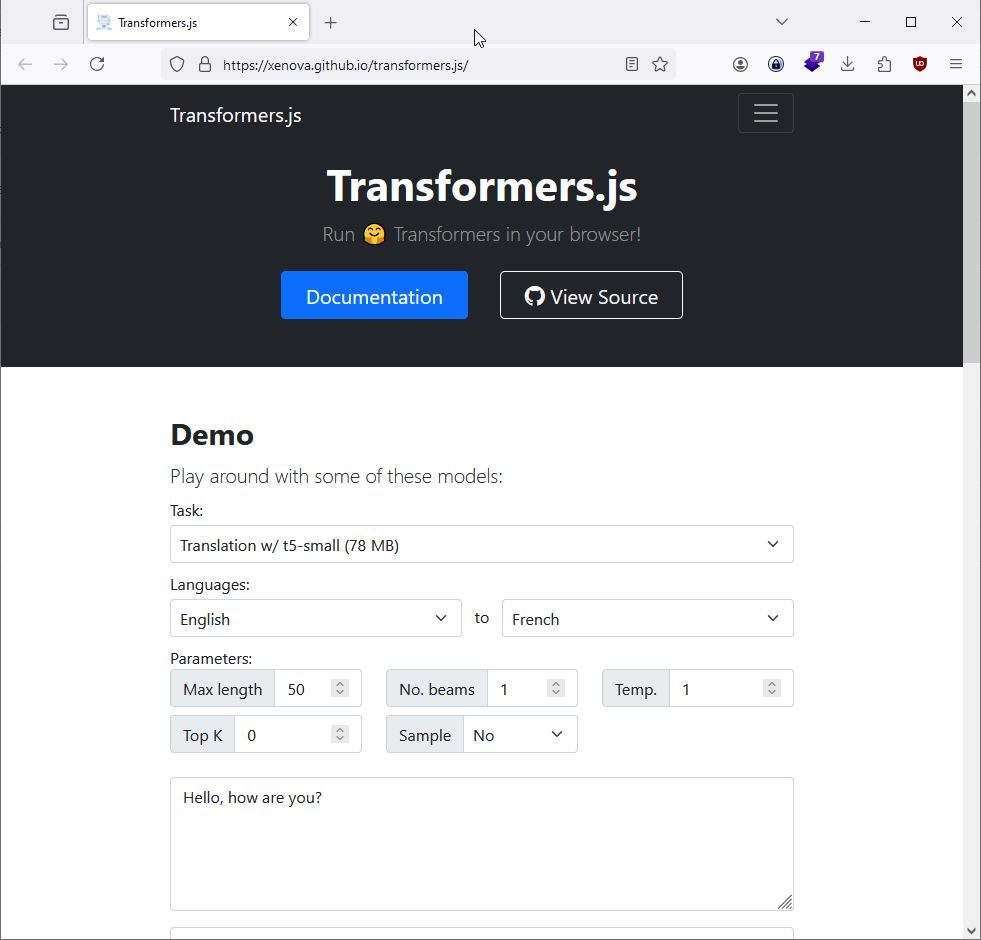Open a new browser tab

click(x=331, y=23)
